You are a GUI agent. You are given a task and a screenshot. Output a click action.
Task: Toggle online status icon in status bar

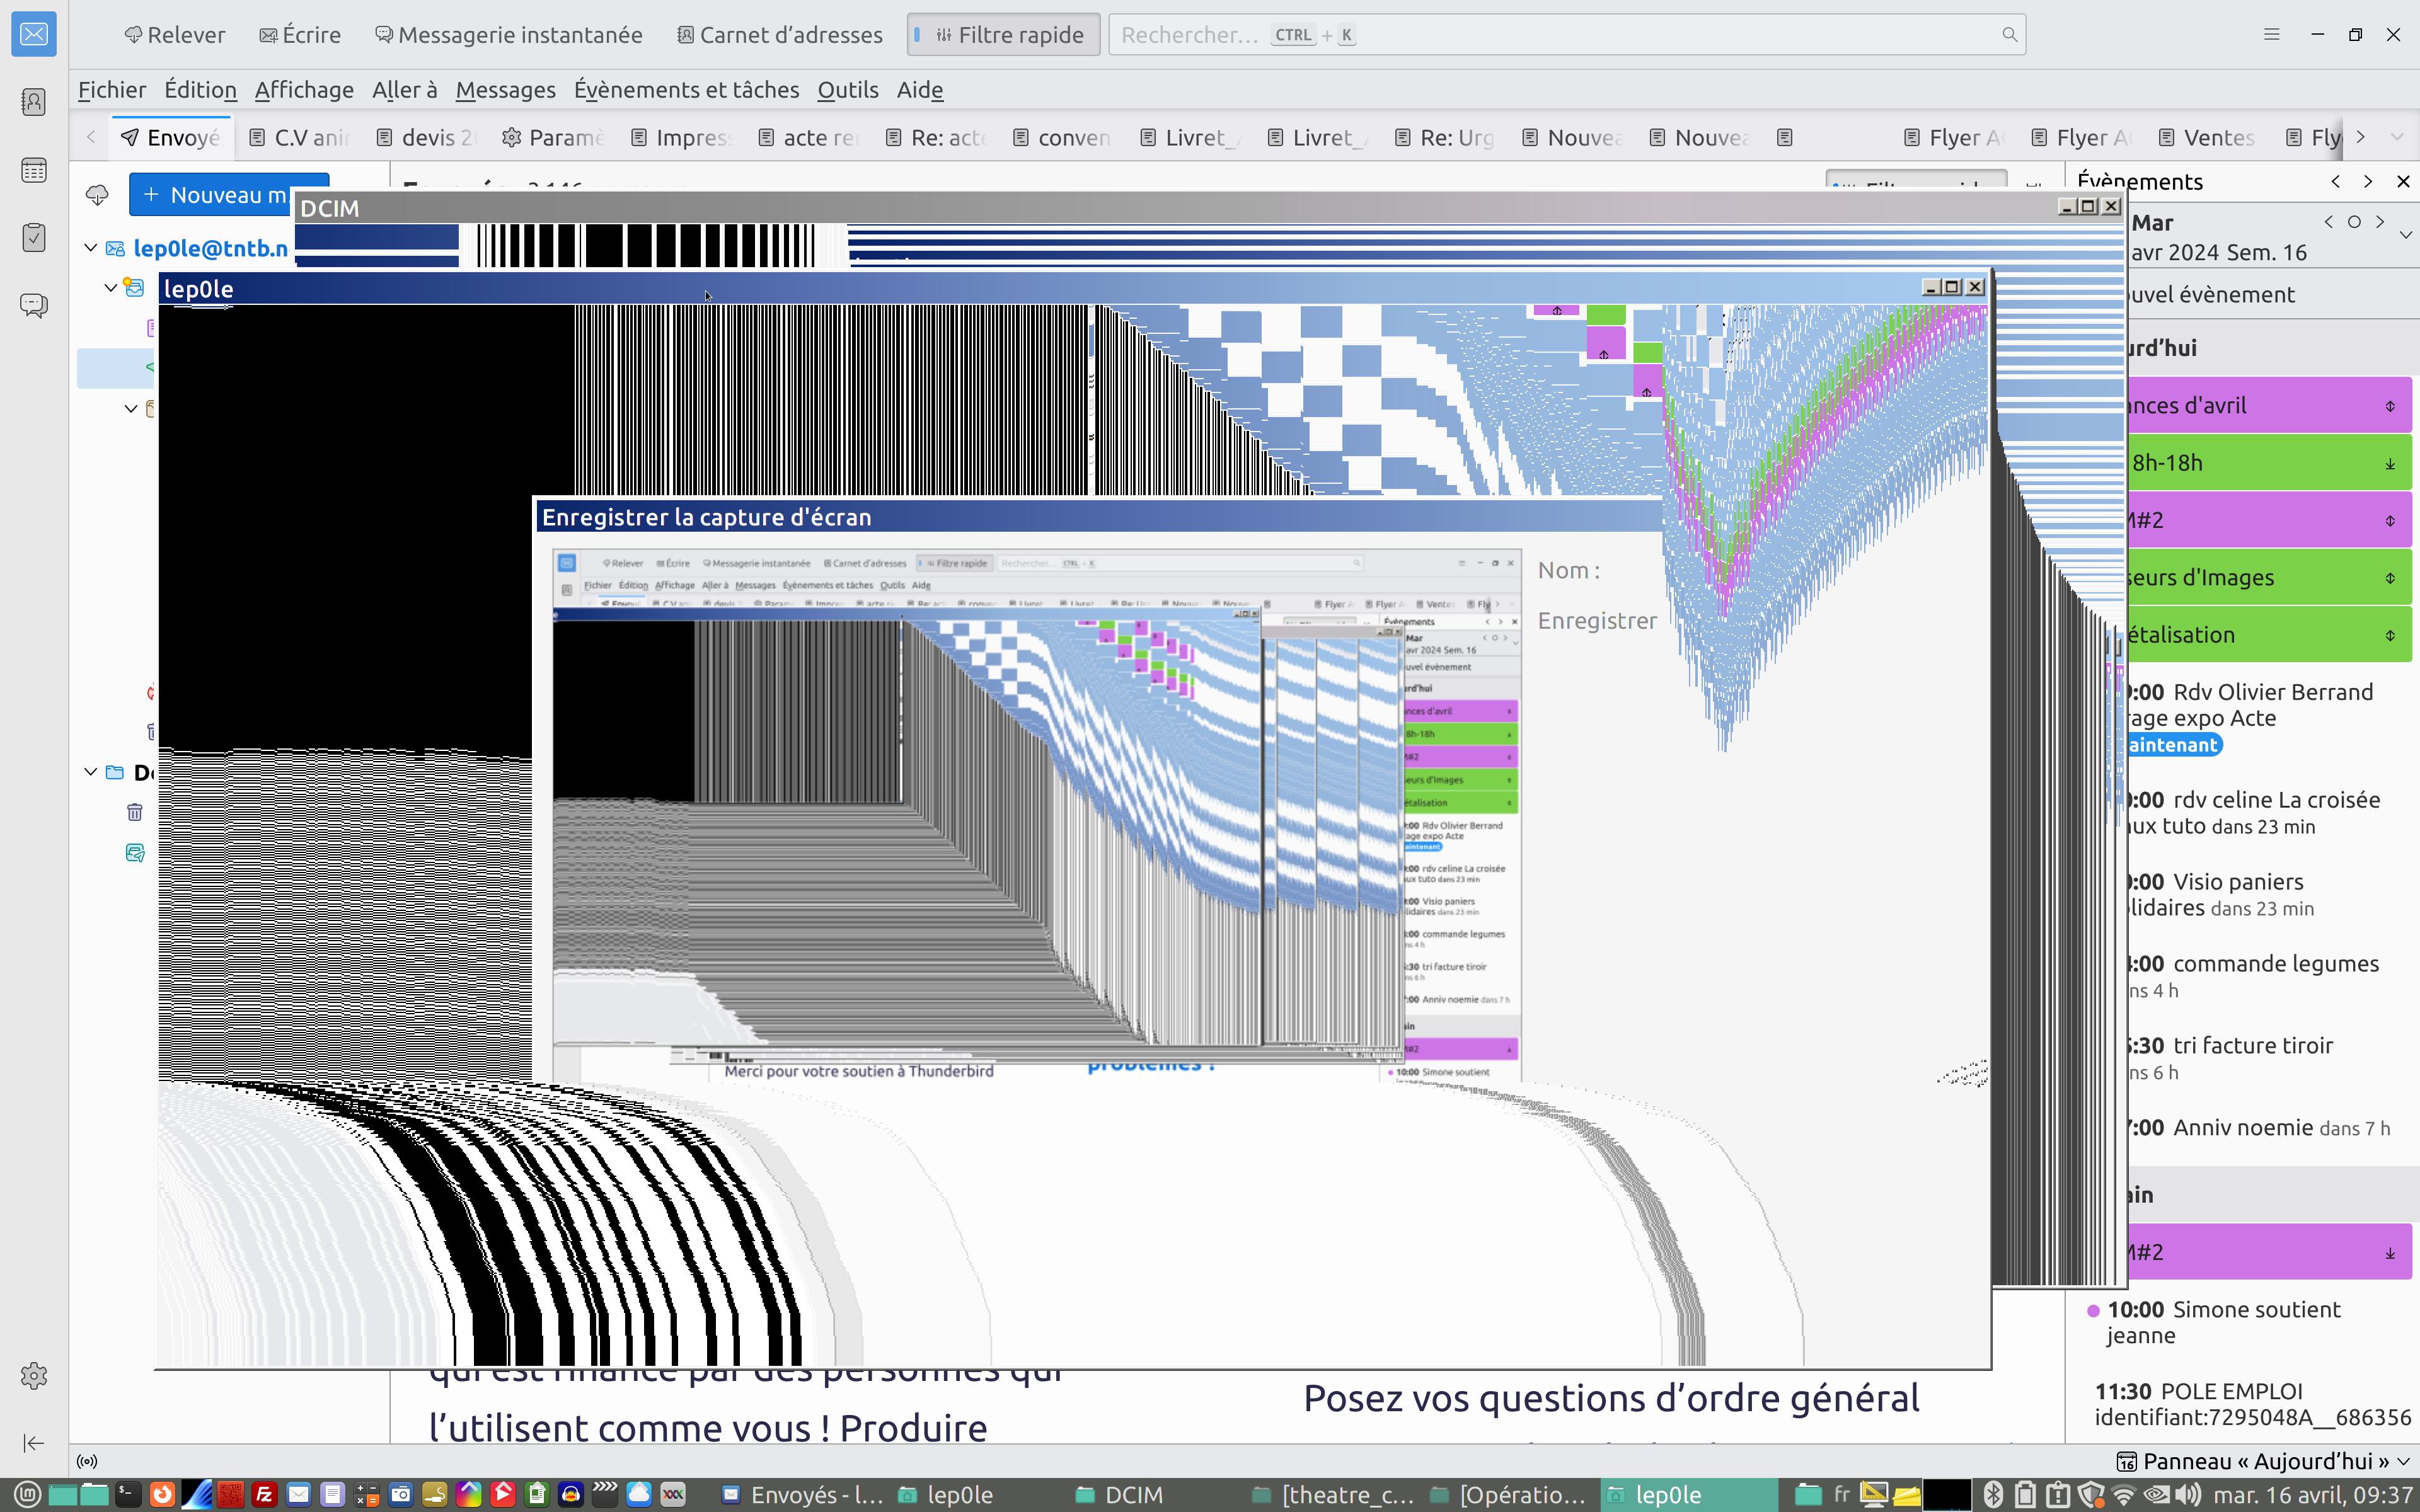pos(87,1461)
